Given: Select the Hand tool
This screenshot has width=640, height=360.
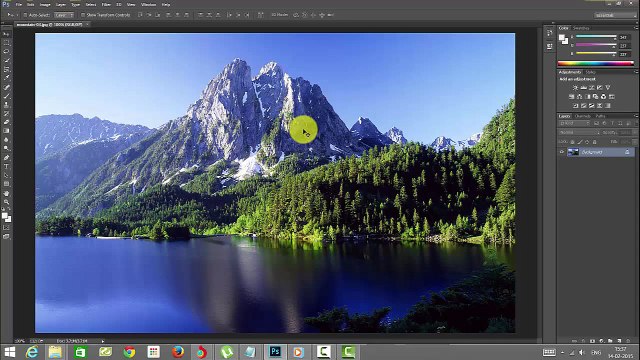Looking at the screenshot, I should (6, 193).
